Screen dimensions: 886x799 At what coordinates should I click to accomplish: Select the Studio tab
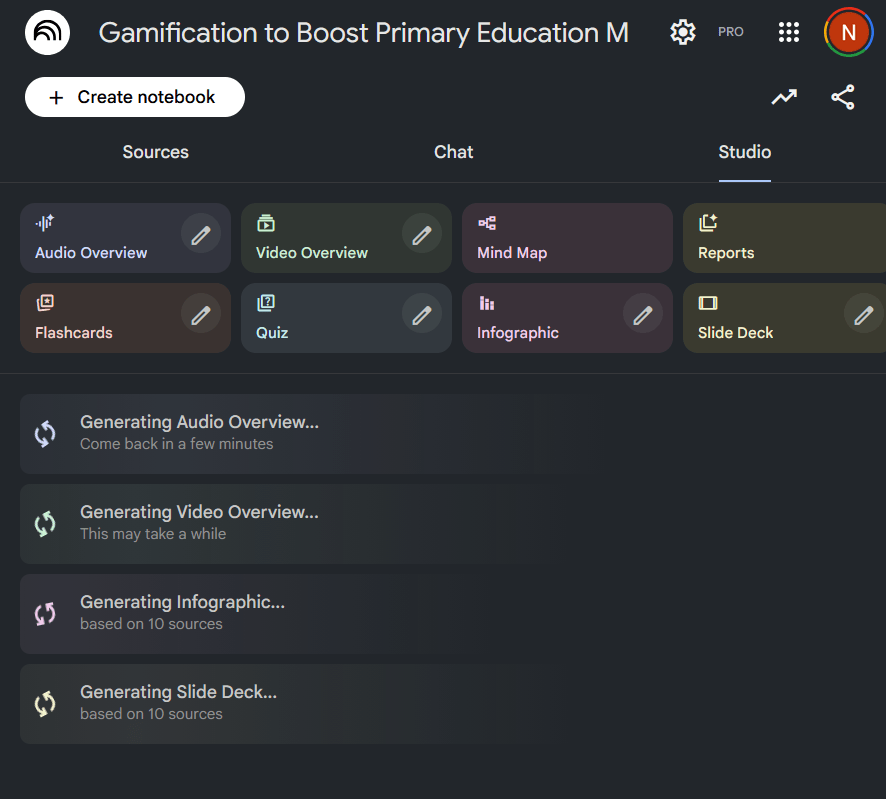point(744,152)
